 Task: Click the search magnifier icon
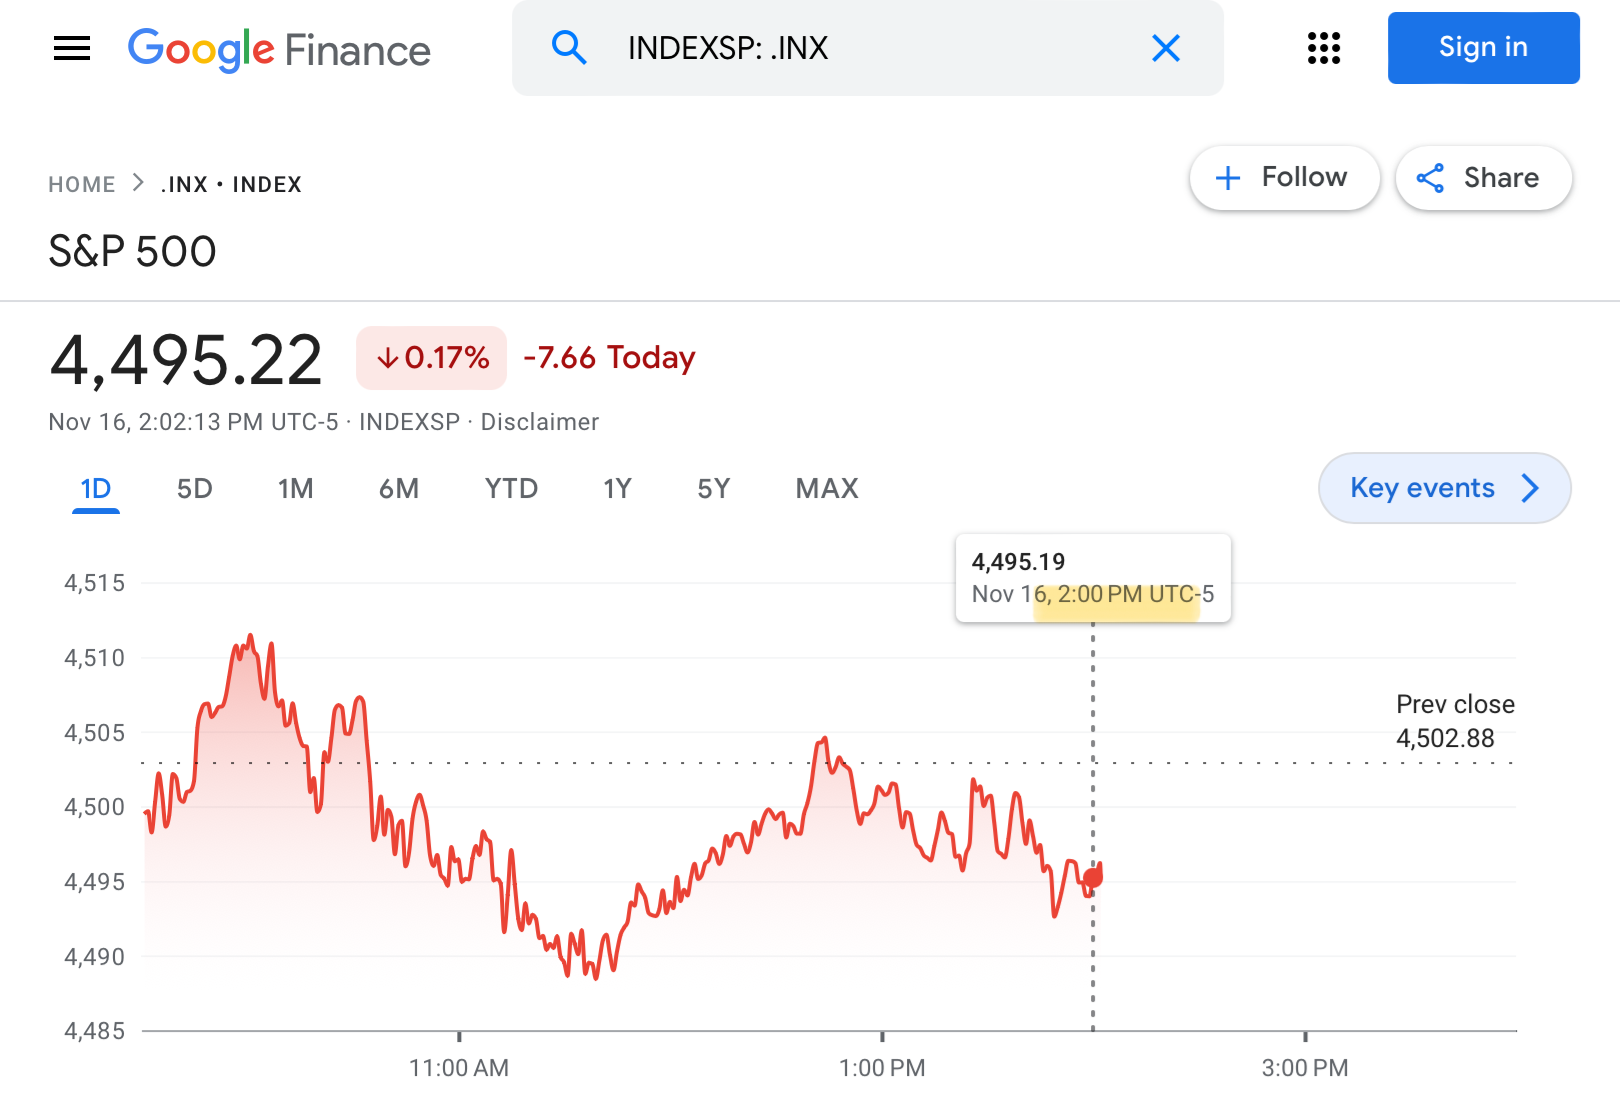[x=569, y=47]
